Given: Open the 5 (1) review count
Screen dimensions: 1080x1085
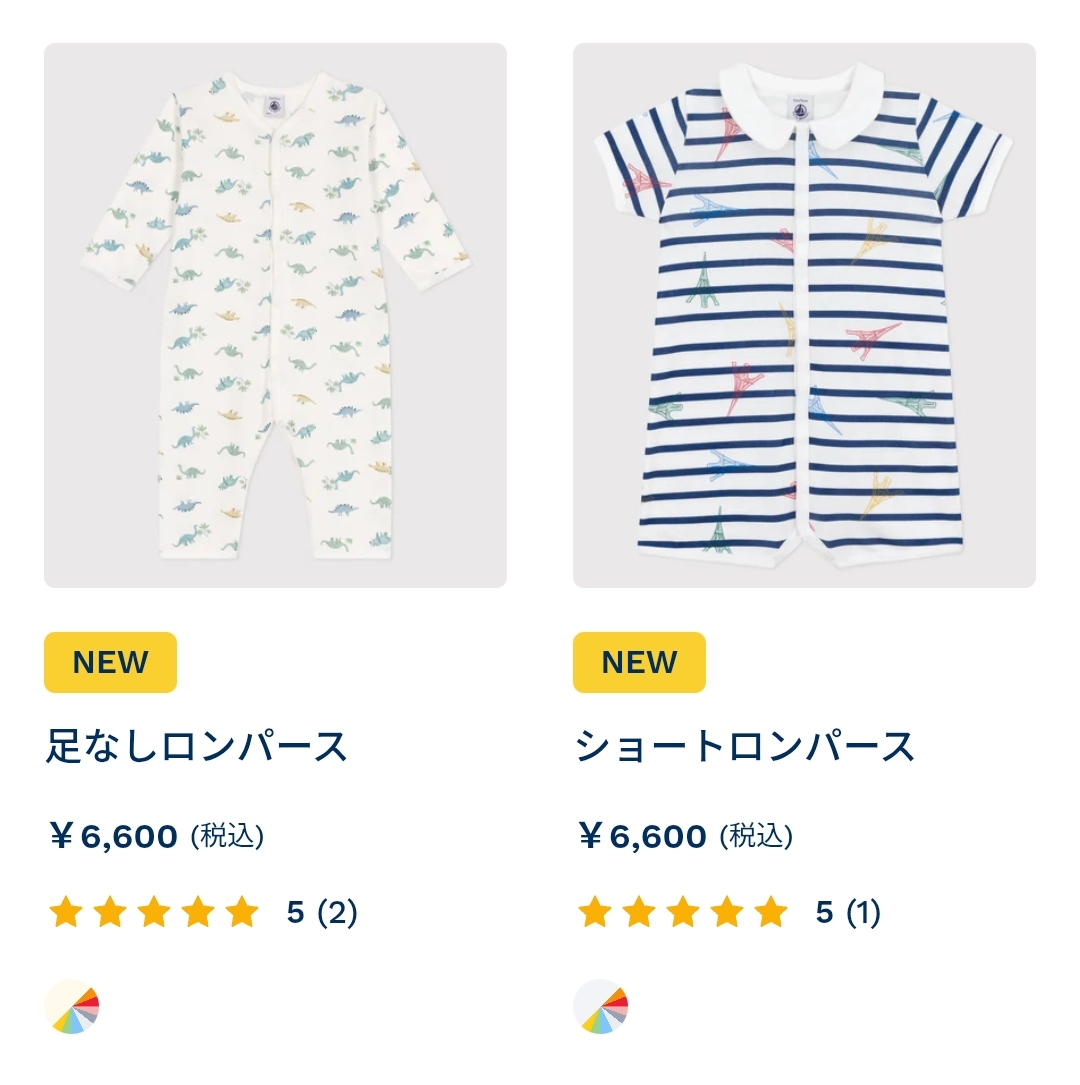Looking at the screenshot, I should point(848,912).
